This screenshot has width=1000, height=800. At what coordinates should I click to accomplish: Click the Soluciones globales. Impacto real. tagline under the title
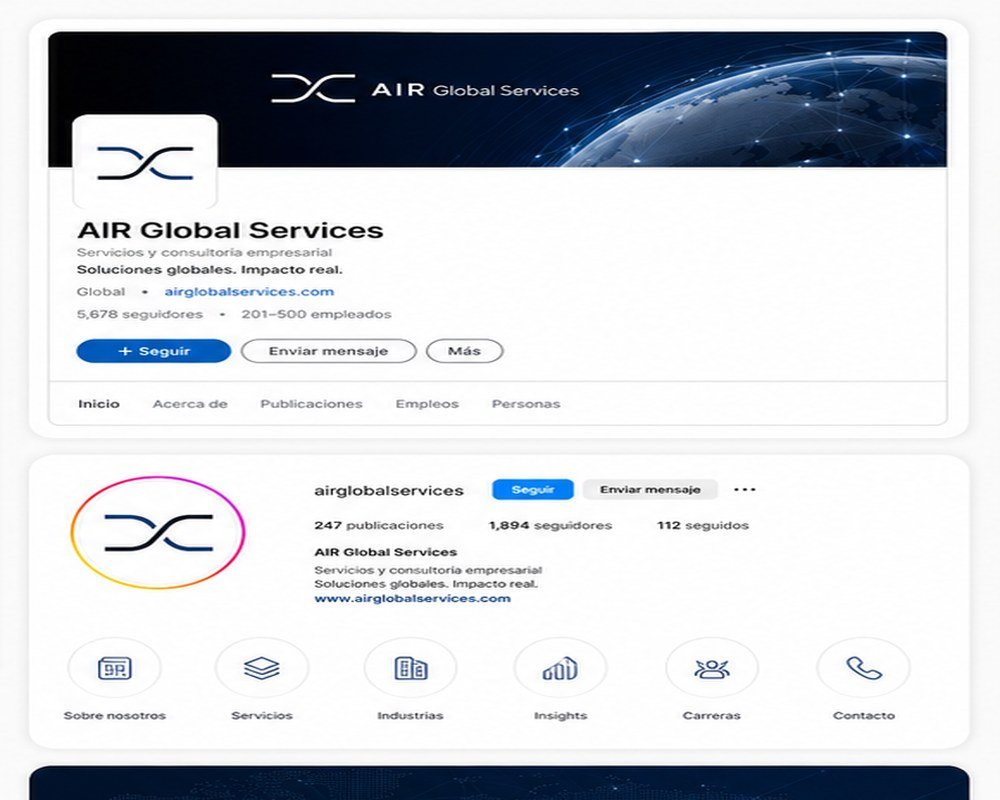coord(210,269)
